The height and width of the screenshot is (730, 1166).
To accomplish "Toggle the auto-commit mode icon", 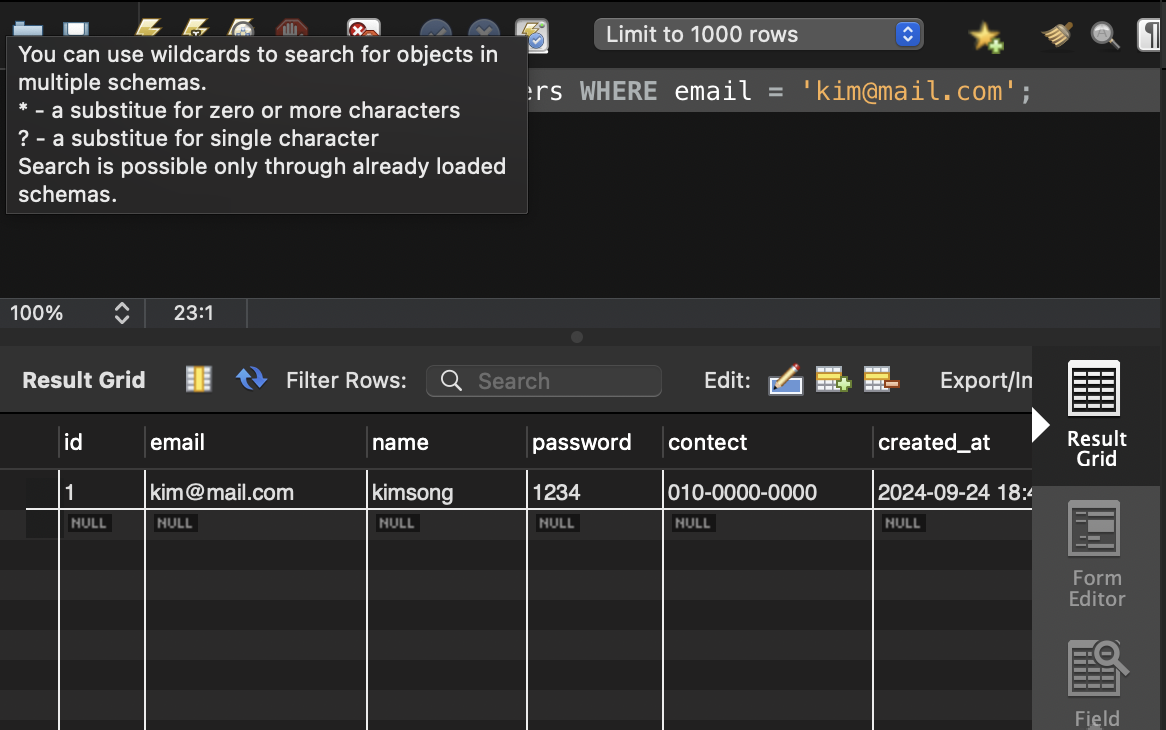I will click(x=532, y=35).
